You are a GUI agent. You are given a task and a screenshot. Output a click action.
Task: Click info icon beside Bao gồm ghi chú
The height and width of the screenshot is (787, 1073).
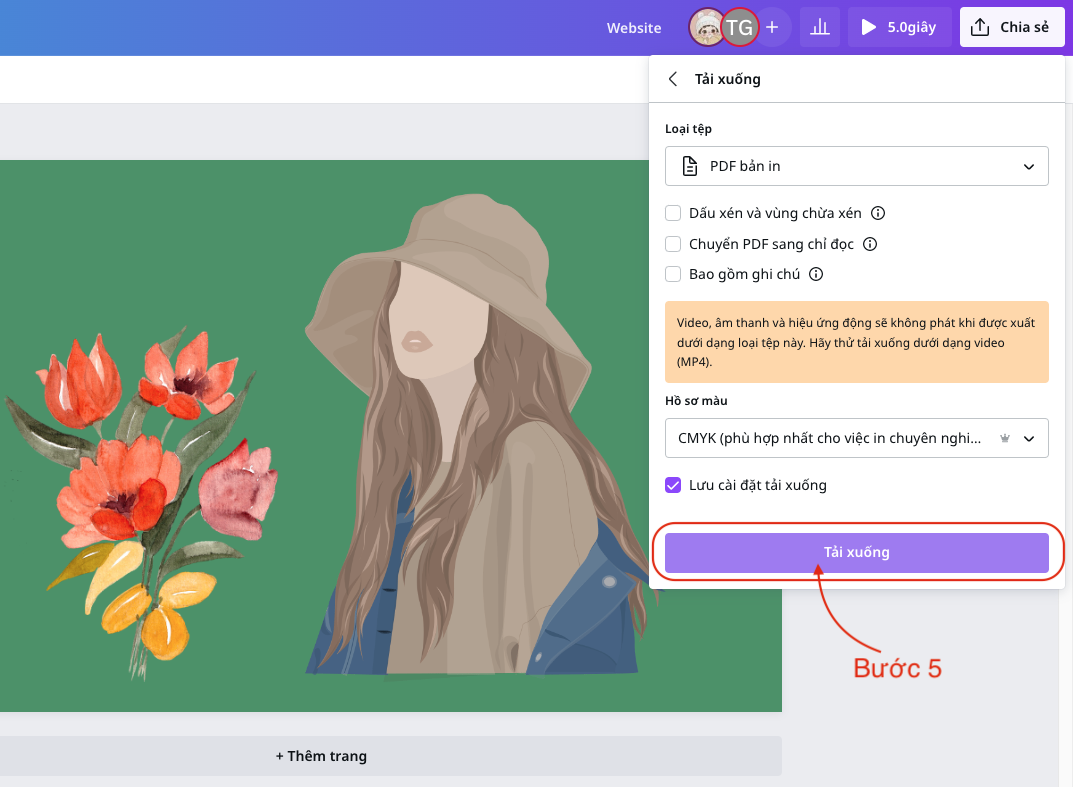point(816,274)
